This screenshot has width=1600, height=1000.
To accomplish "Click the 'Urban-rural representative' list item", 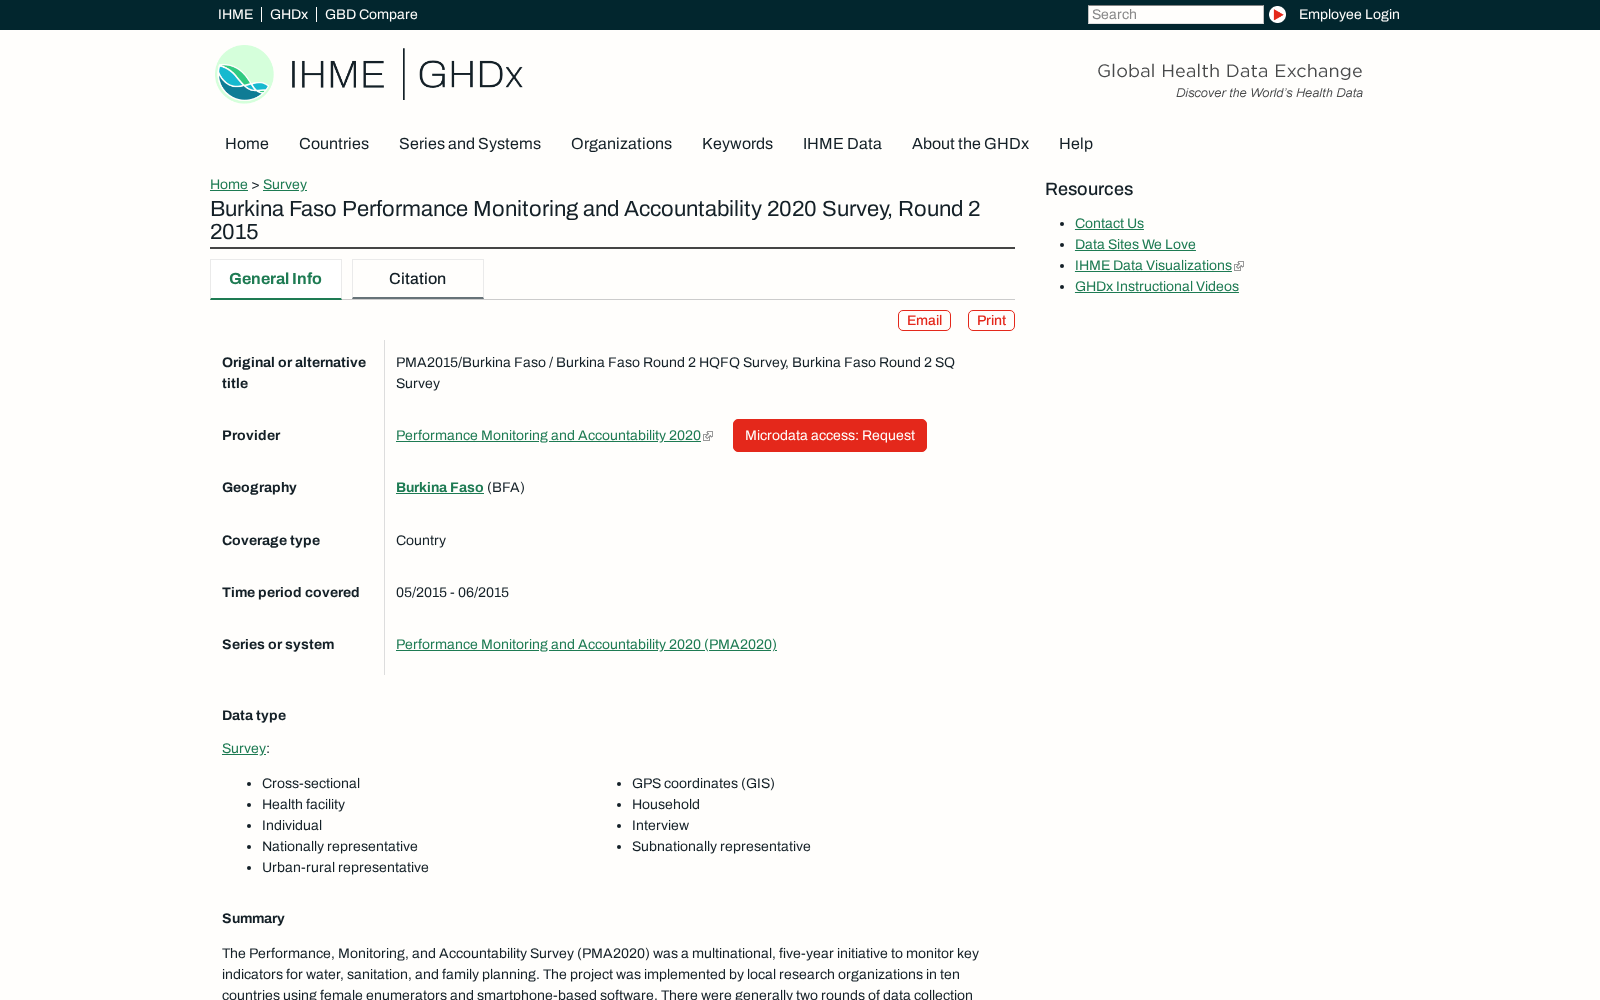I will pos(345,868).
